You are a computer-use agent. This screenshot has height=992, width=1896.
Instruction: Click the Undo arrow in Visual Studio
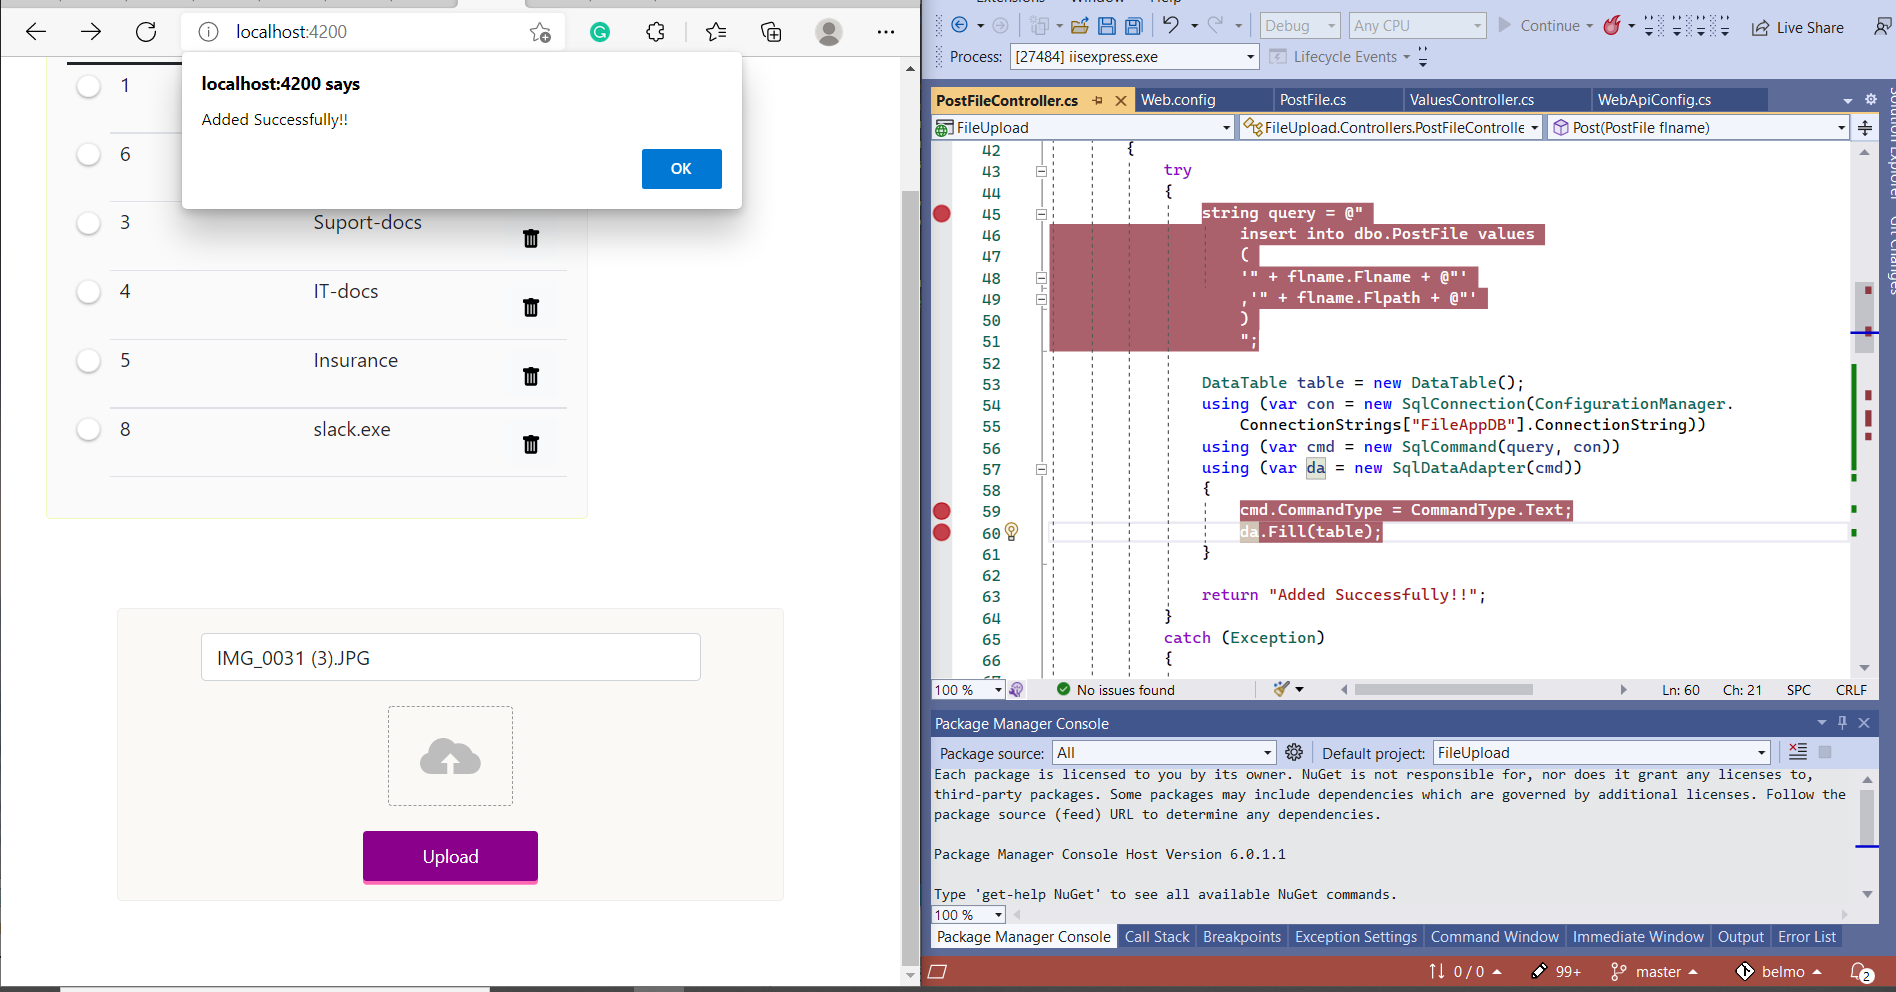pyautogui.click(x=1170, y=25)
